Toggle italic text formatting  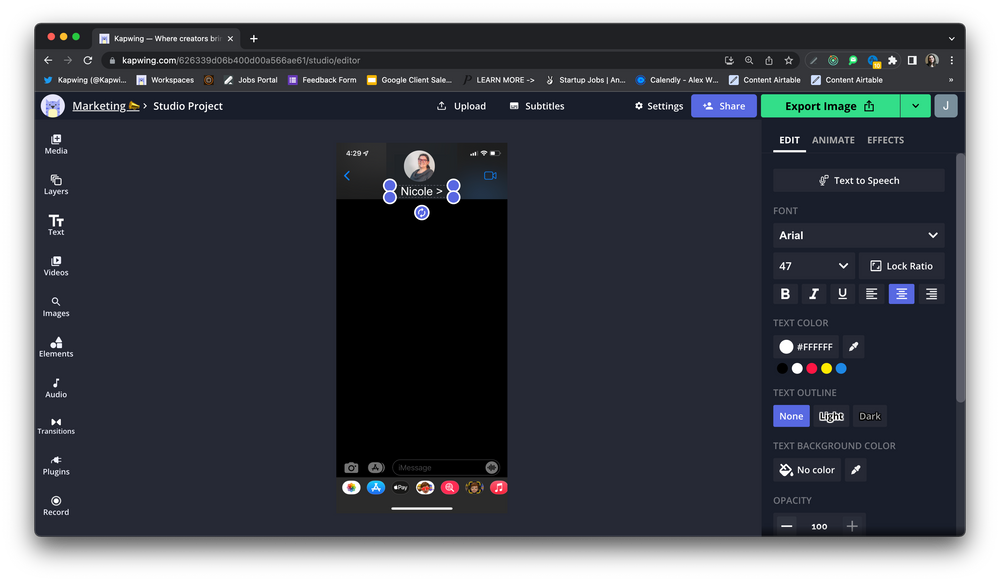point(814,294)
